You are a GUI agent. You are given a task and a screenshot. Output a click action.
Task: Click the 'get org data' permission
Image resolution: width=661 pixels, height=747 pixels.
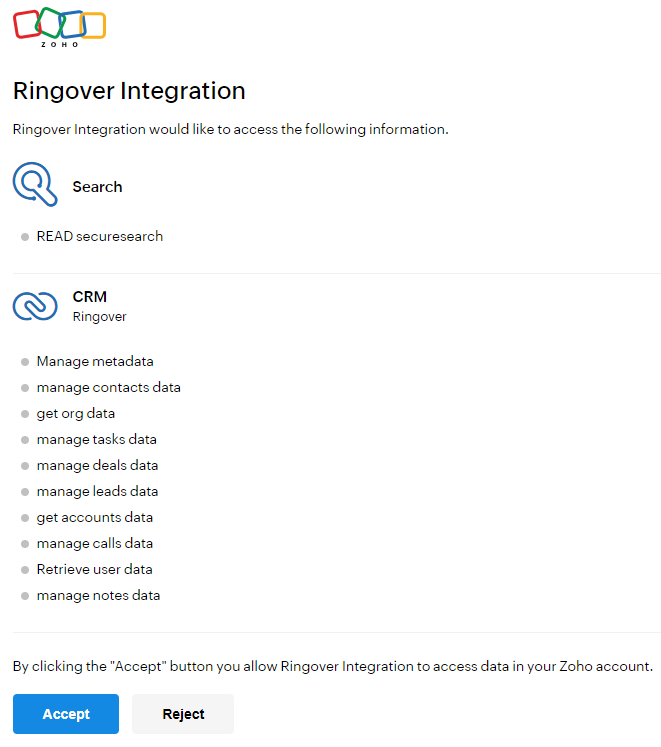(76, 414)
